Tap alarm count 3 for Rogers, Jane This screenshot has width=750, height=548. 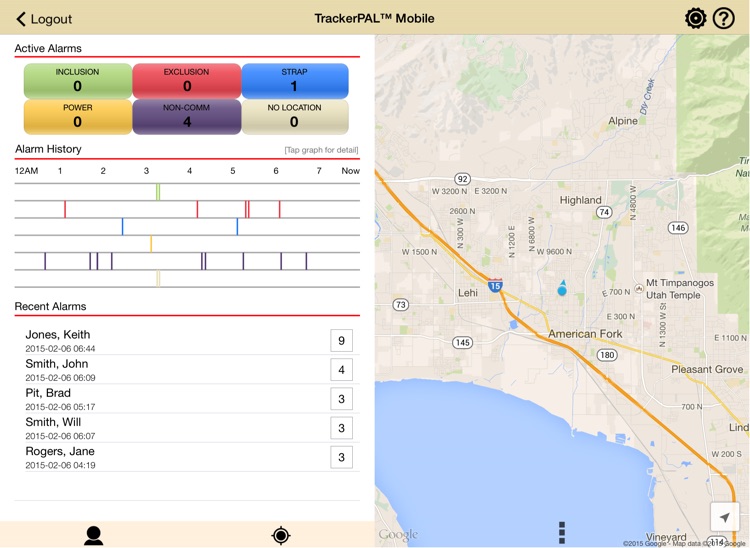tap(342, 457)
